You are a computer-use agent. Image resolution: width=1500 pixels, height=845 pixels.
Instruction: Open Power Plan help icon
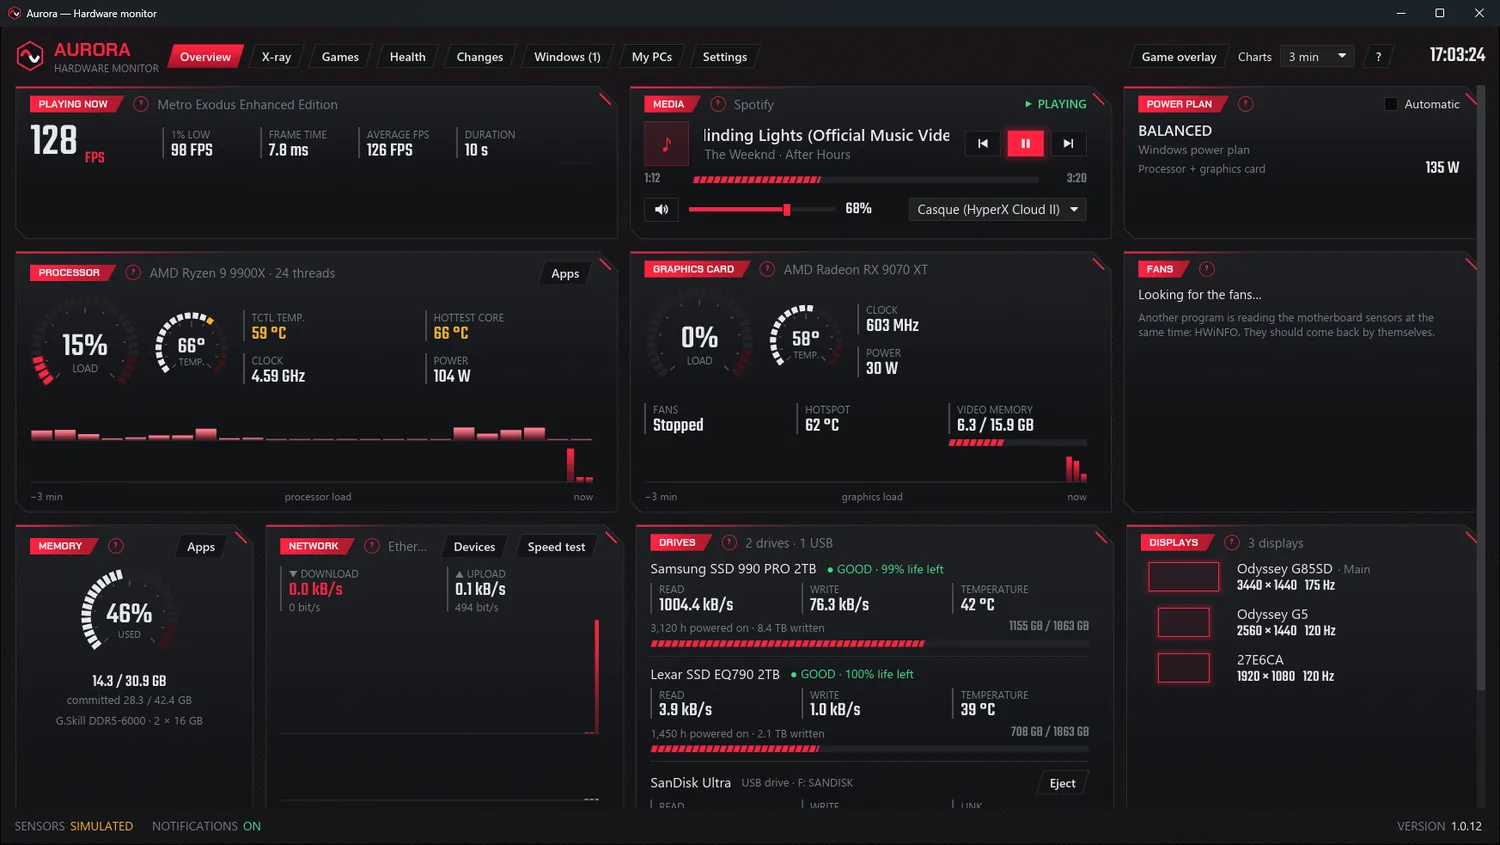coord(1246,104)
